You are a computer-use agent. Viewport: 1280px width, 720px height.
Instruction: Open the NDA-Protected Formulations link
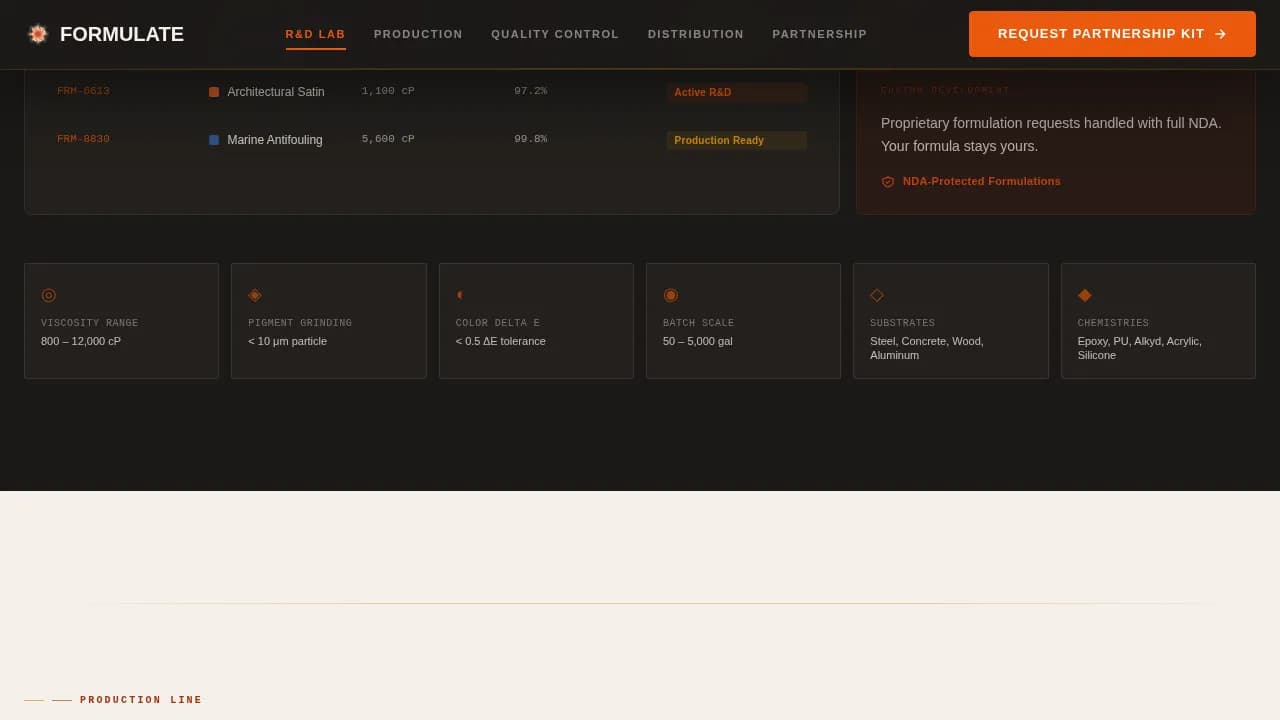click(x=981, y=181)
